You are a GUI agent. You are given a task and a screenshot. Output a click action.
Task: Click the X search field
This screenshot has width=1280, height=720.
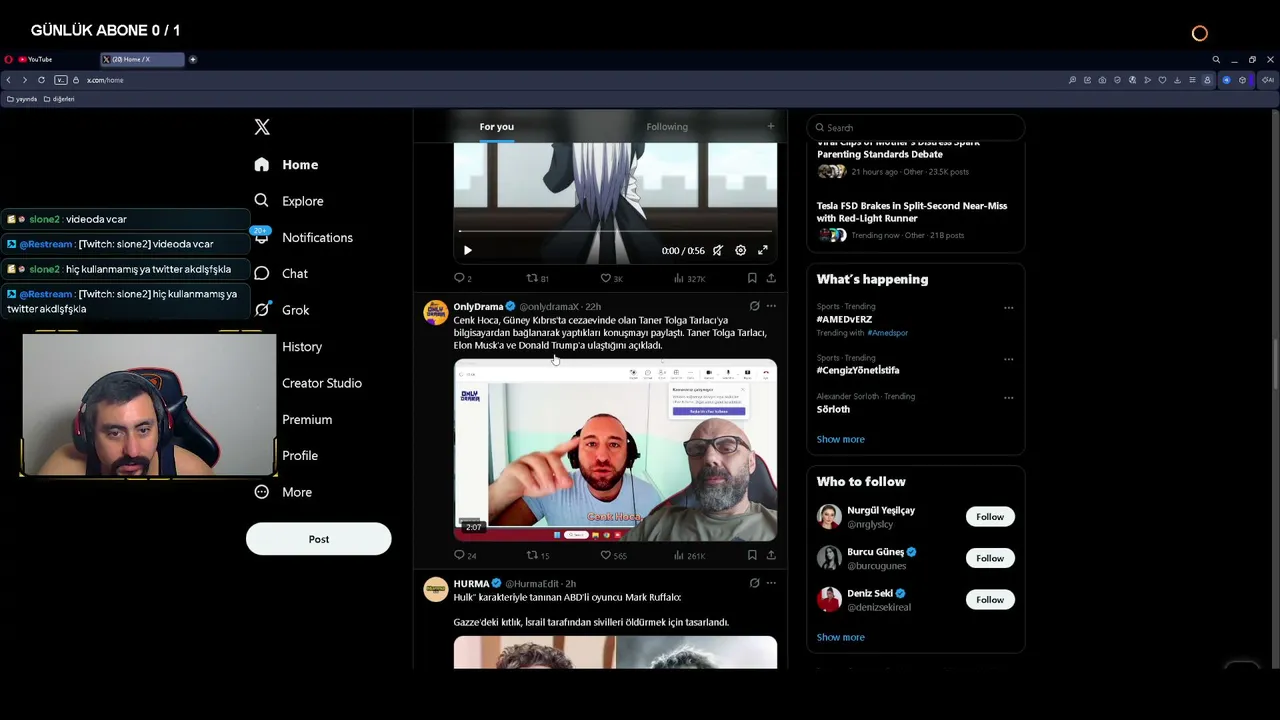point(916,127)
